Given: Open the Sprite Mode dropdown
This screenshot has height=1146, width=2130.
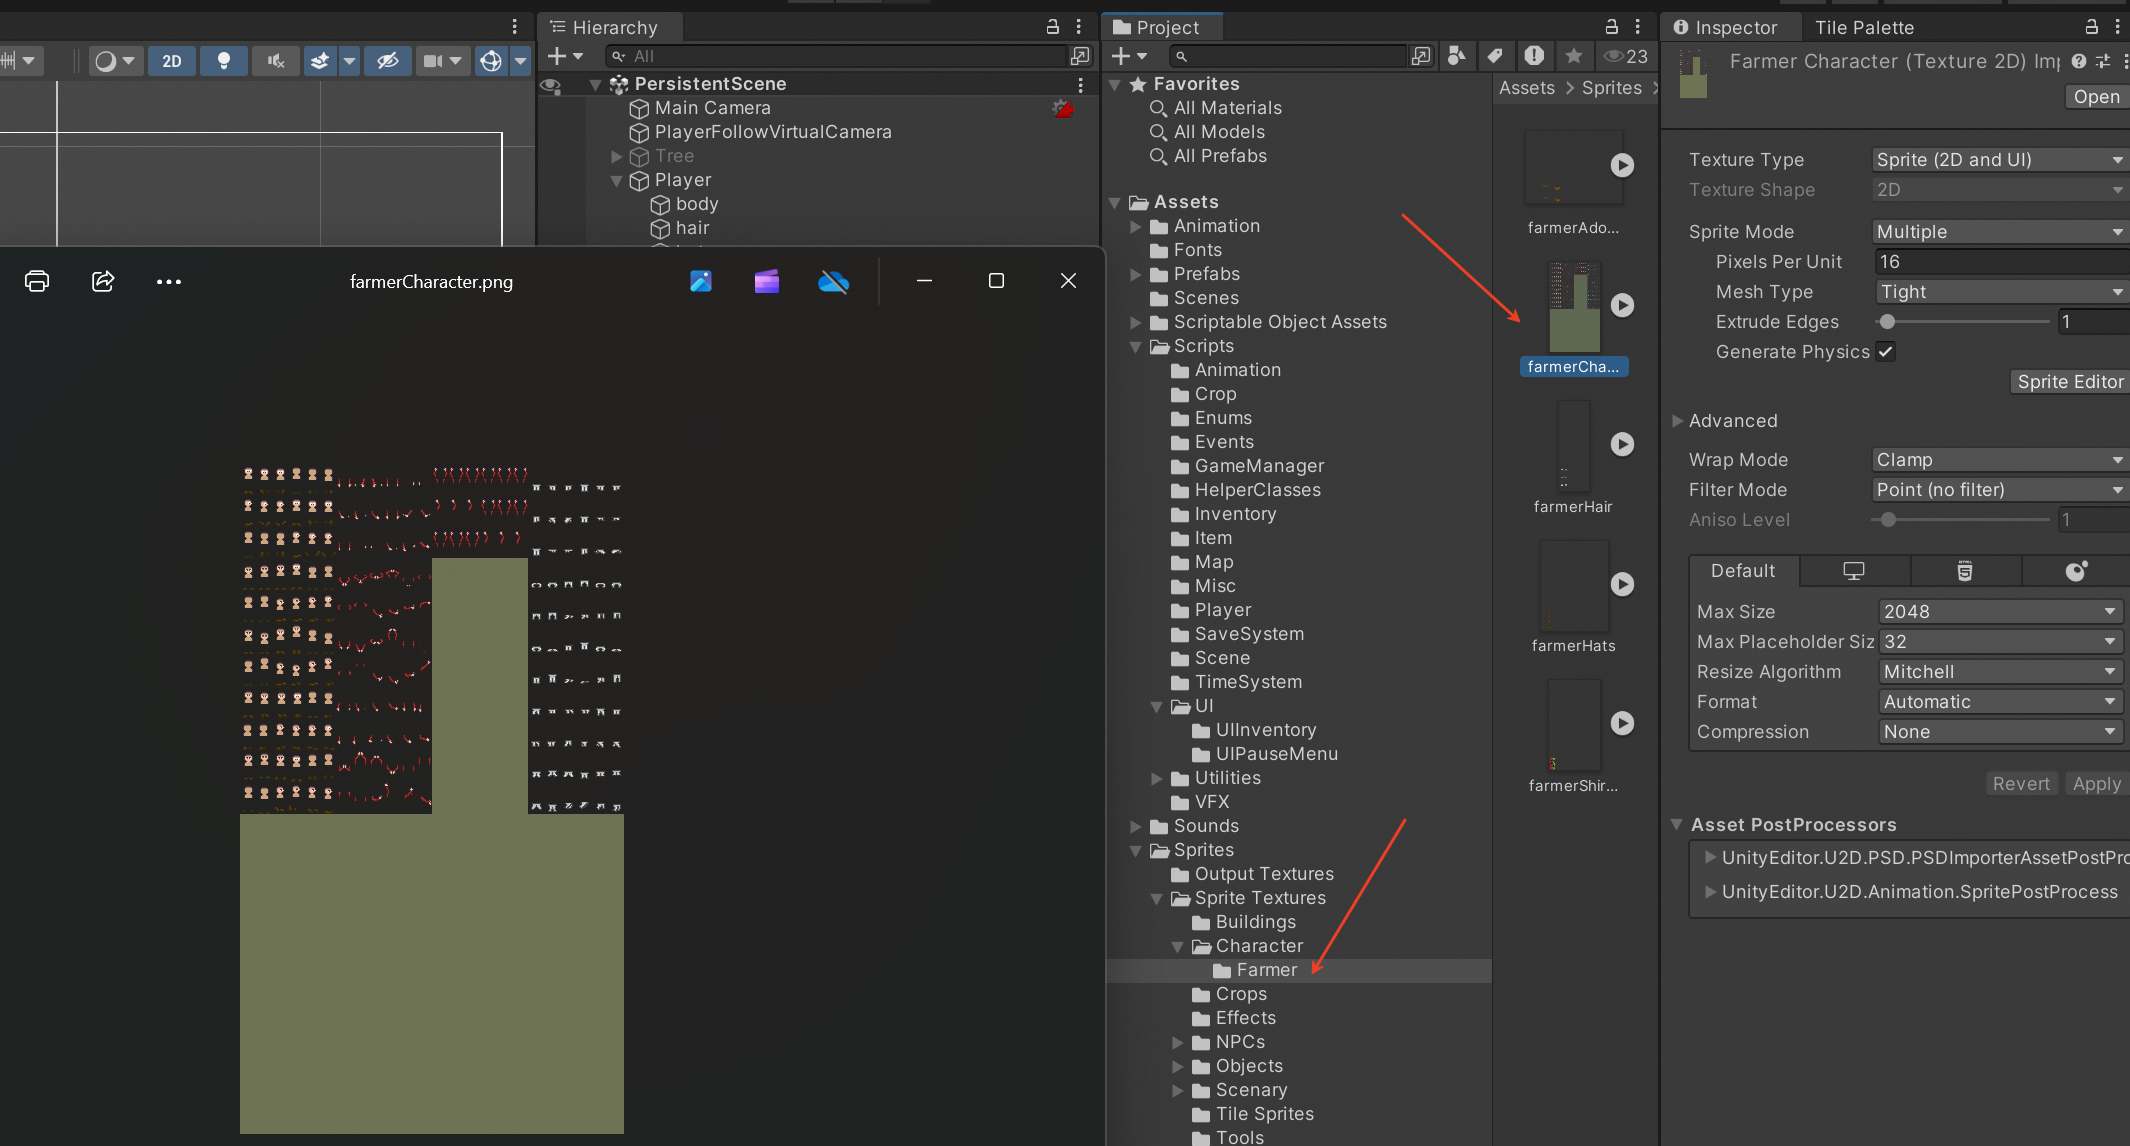Looking at the screenshot, I should pyautogui.click(x=1998, y=231).
